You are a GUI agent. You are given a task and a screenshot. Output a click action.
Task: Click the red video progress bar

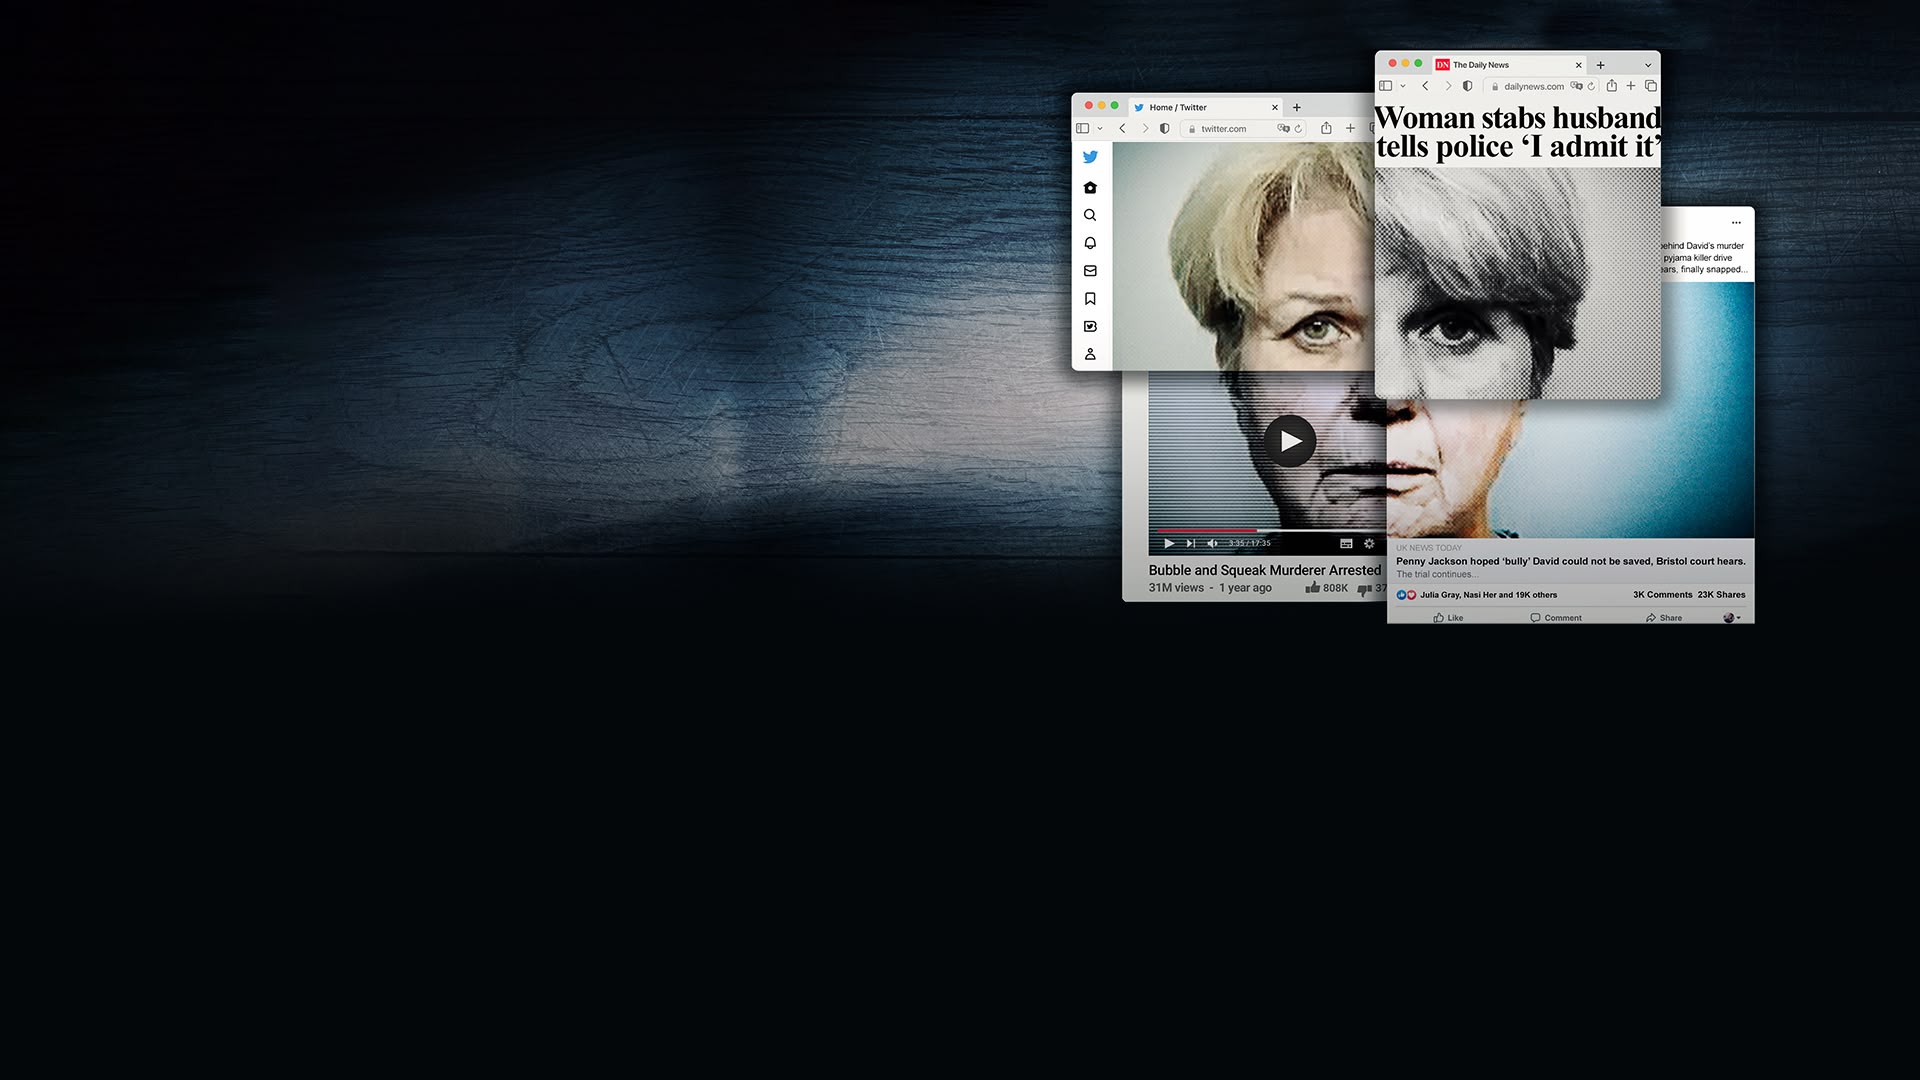point(1207,531)
